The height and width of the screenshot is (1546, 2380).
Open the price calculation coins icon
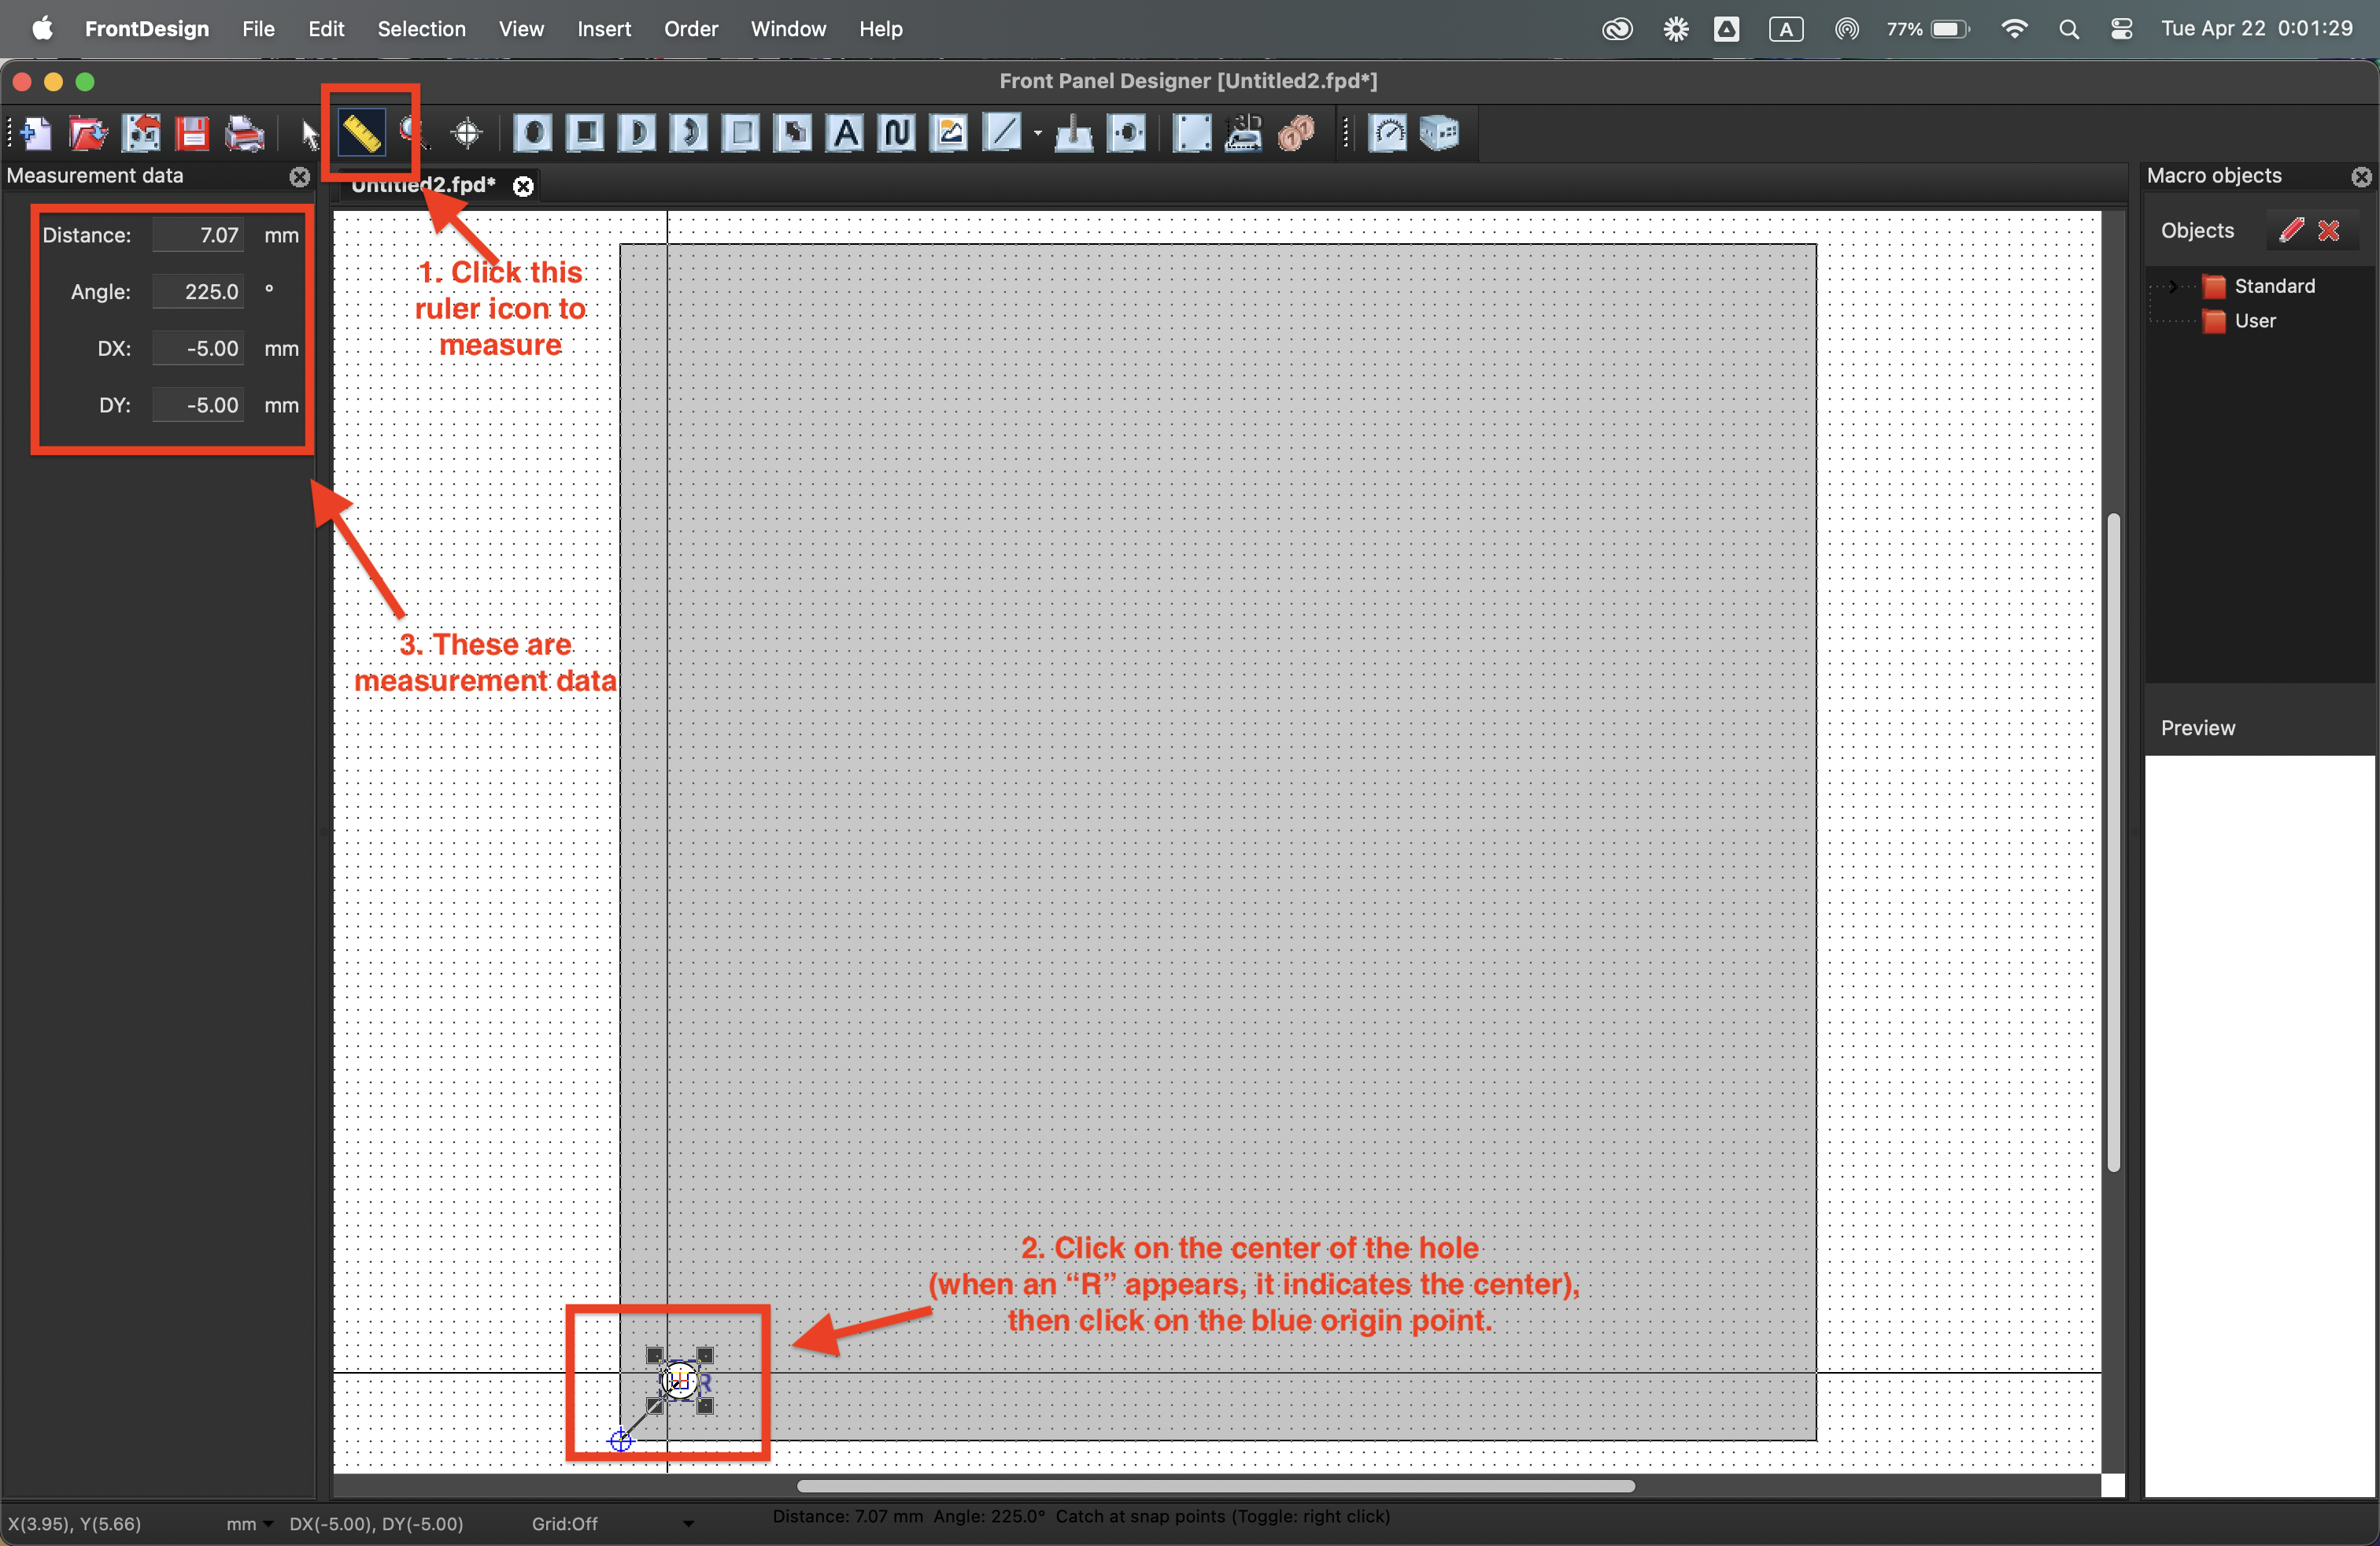coord(1297,133)
